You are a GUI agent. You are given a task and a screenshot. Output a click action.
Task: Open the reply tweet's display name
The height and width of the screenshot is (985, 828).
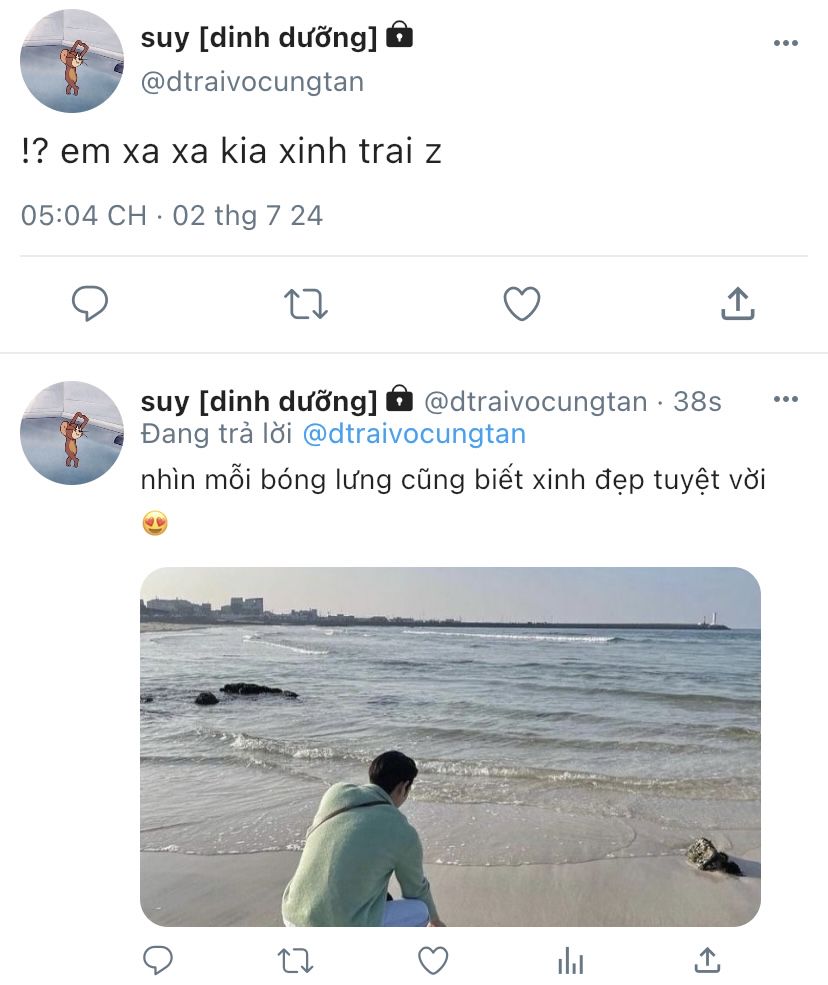point(259,401)
